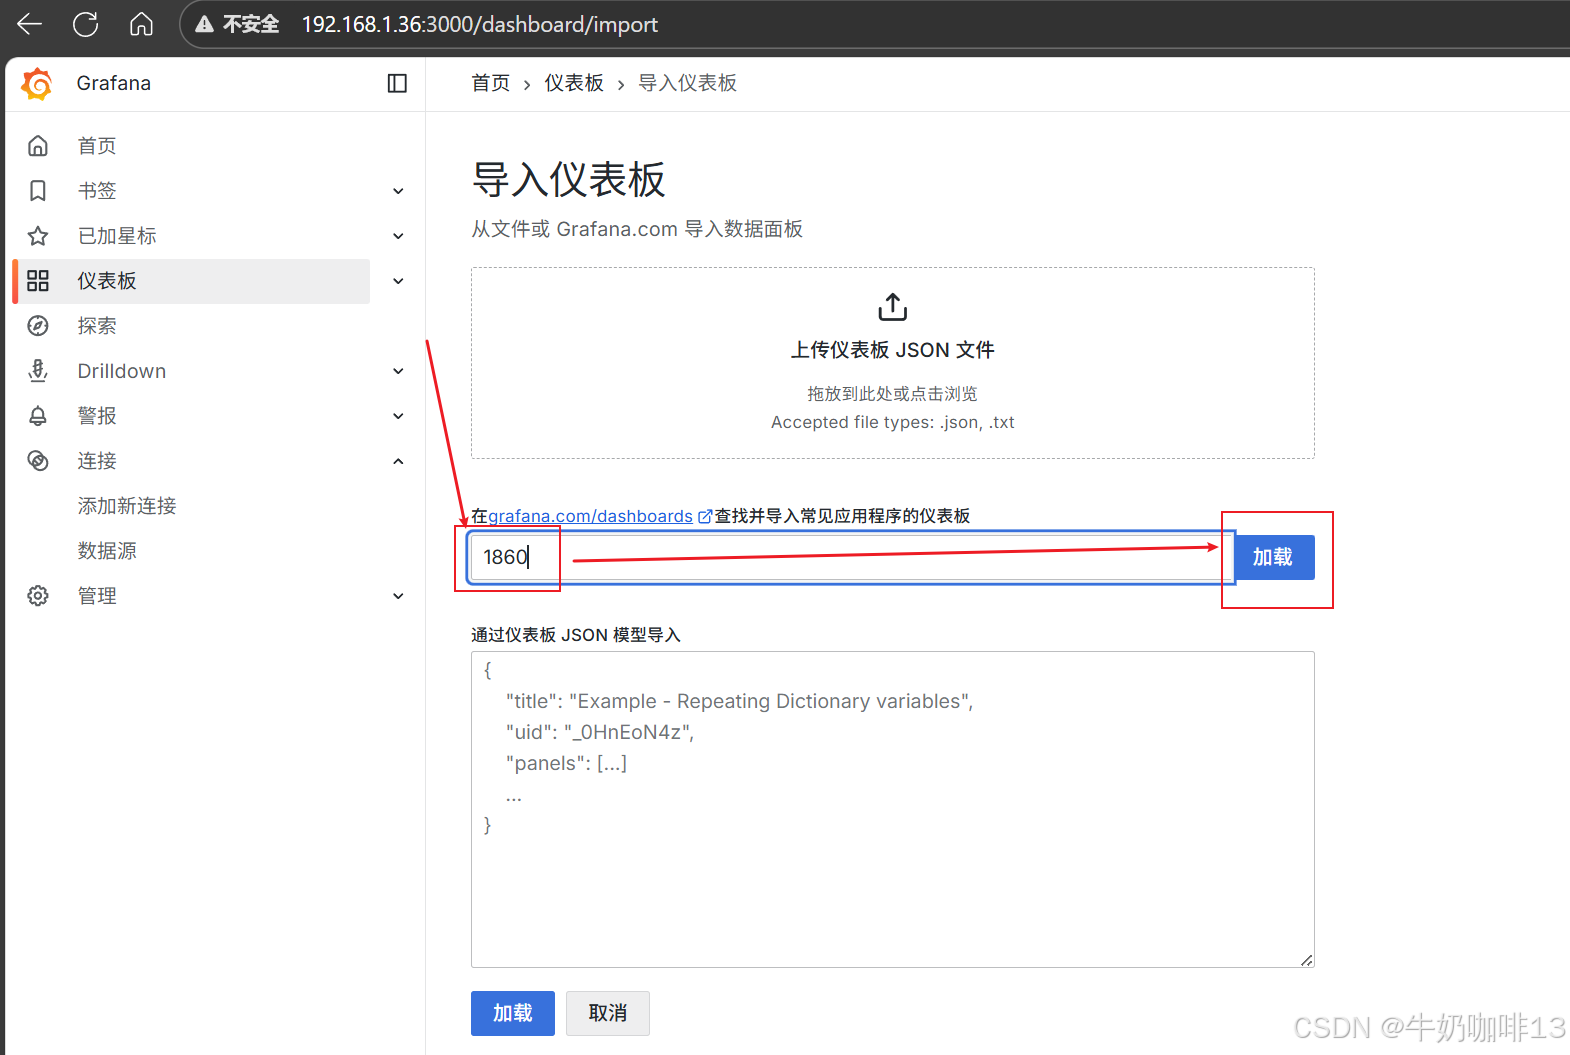Open 连接 in the sidebar menu

(97, 461)
